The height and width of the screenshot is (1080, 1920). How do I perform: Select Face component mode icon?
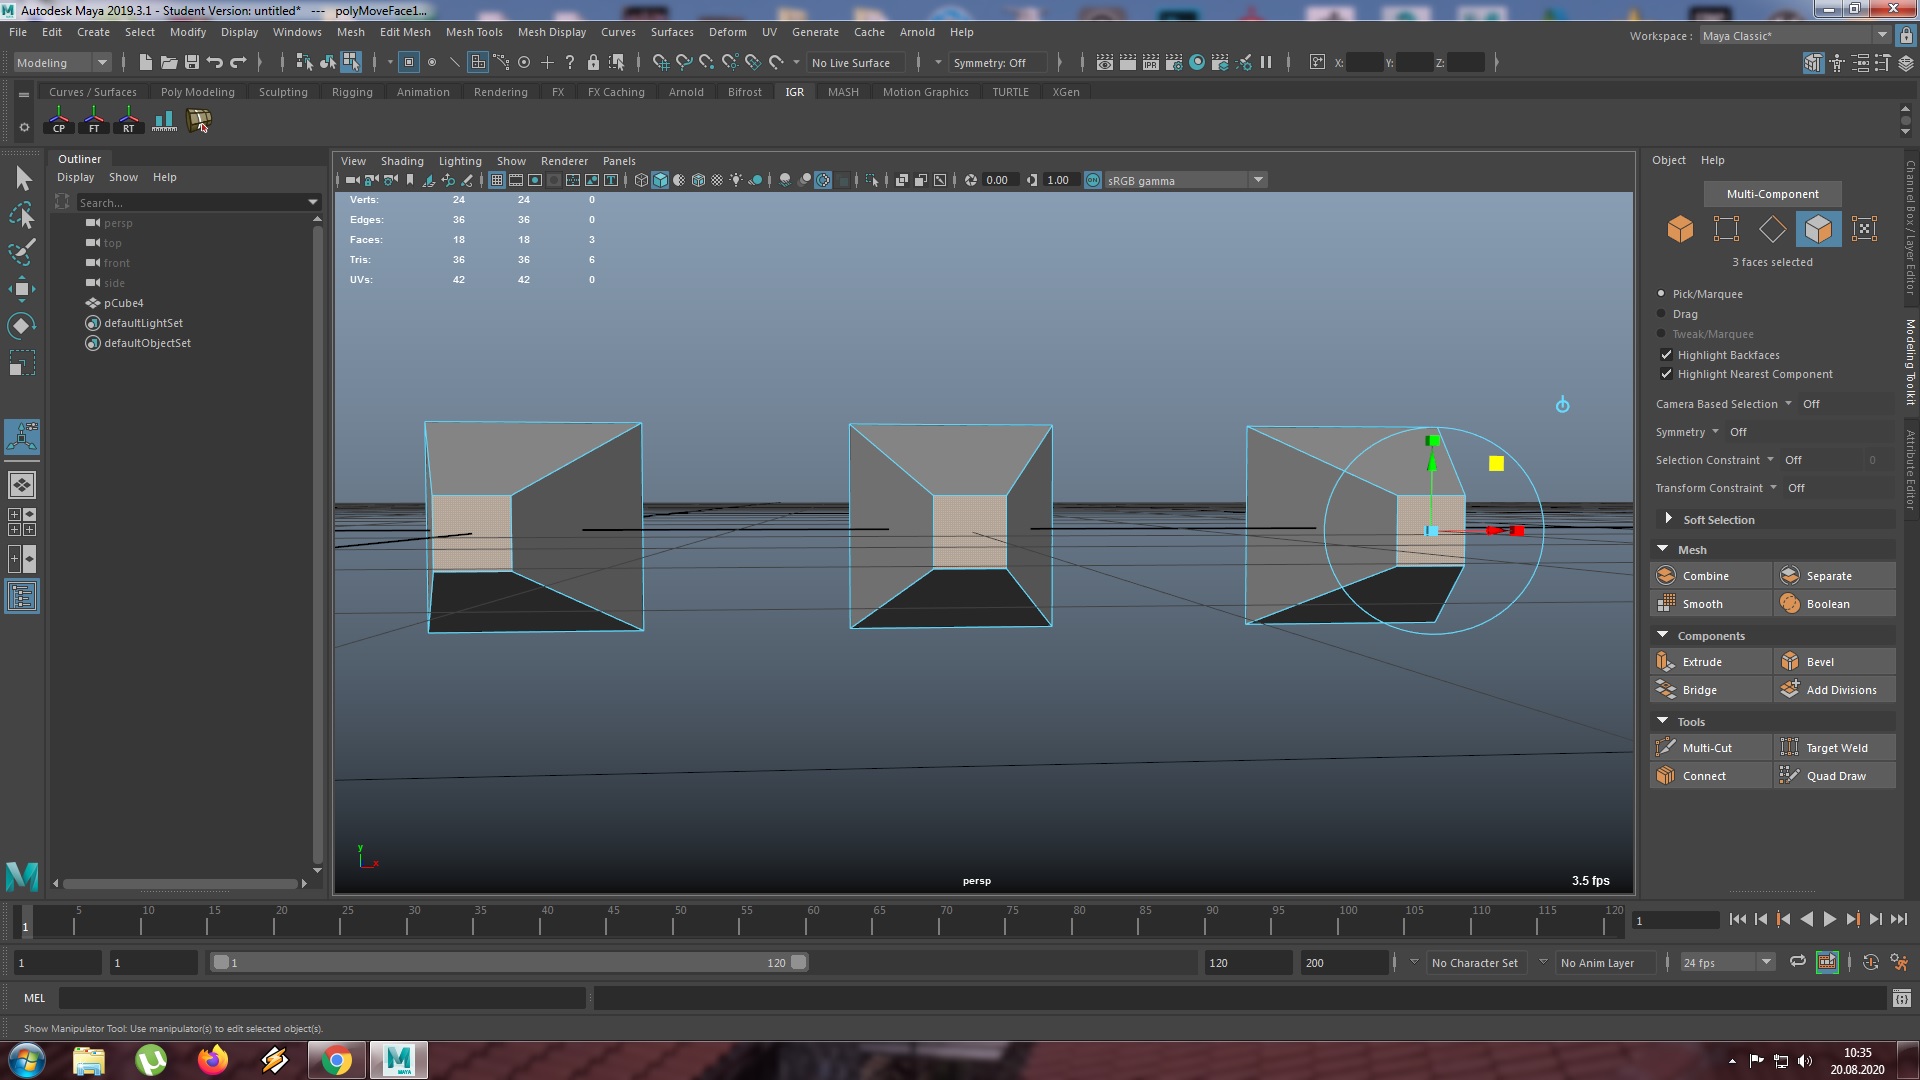(1817, 229)
